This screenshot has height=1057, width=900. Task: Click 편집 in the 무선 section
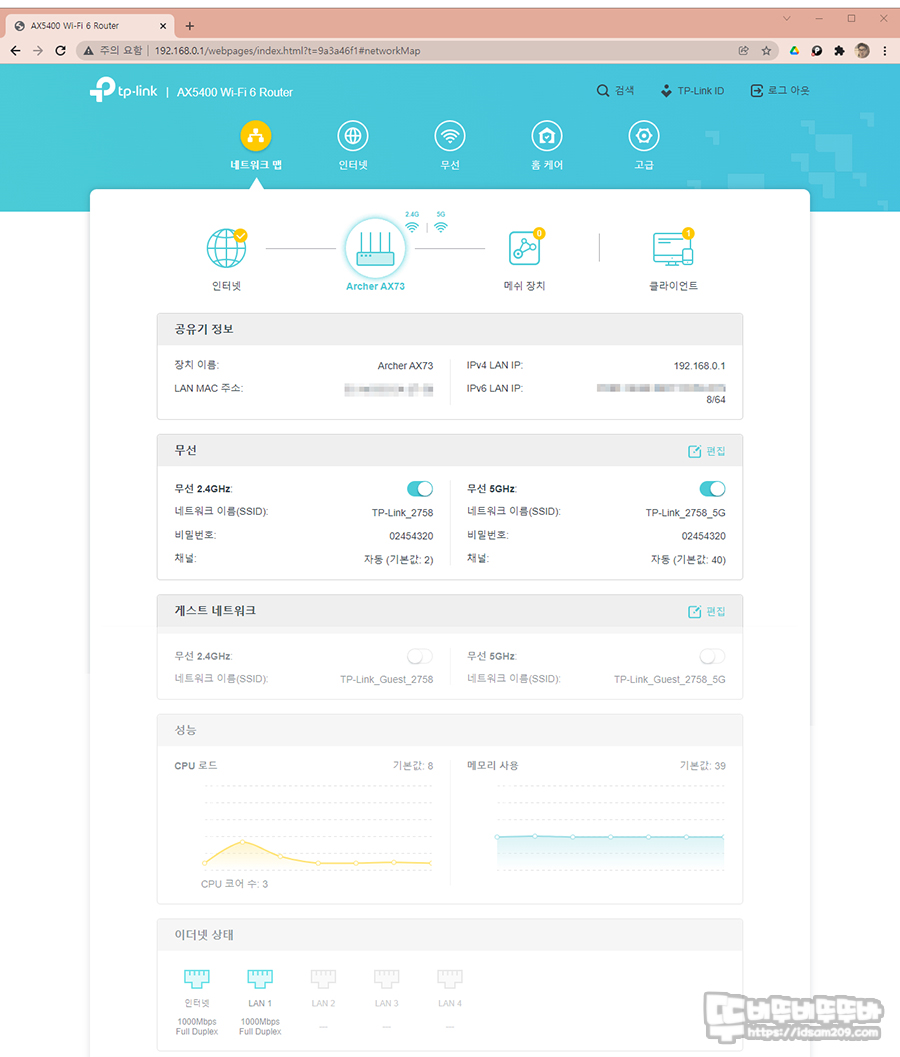tap(707, 451)
